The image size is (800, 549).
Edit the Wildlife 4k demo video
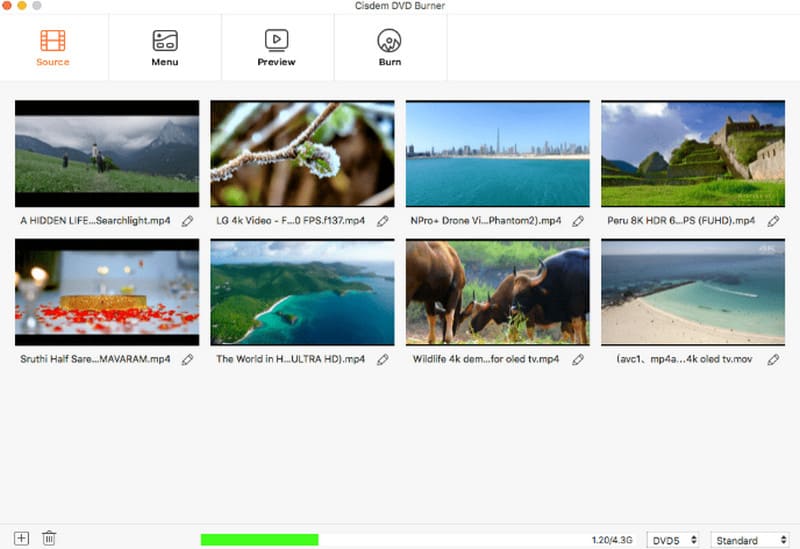578,359
